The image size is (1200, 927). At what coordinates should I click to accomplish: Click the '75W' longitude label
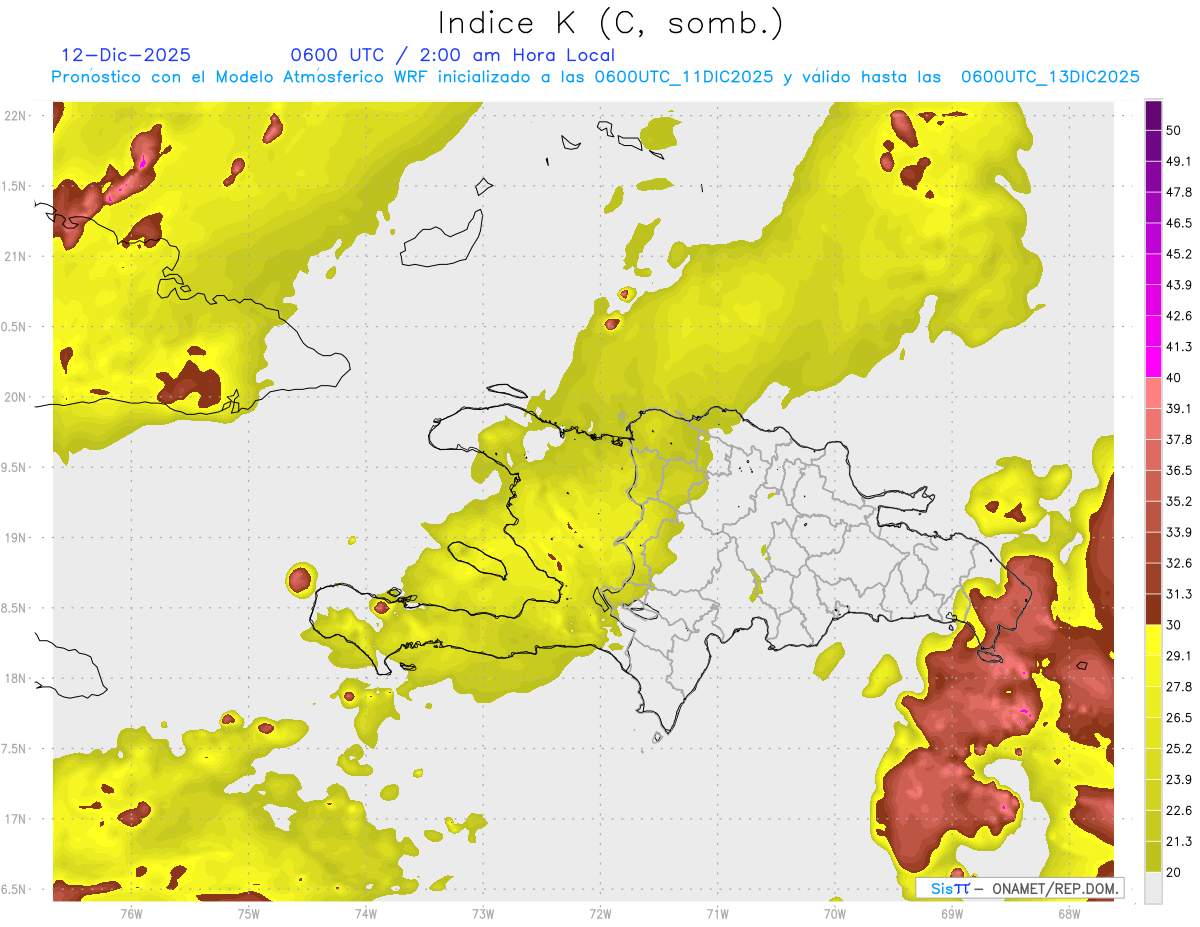click(x=248, y=913)
